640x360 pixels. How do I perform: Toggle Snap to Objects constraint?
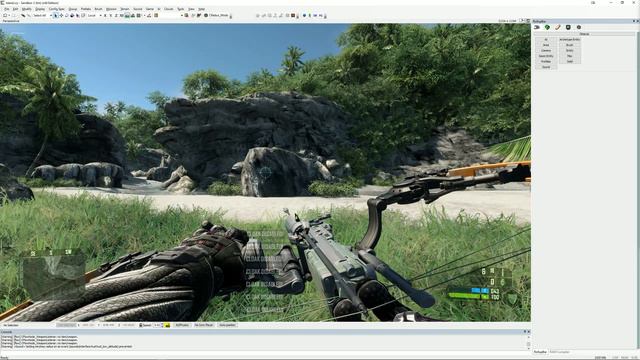pyautogui.click(x=133, y=16)
